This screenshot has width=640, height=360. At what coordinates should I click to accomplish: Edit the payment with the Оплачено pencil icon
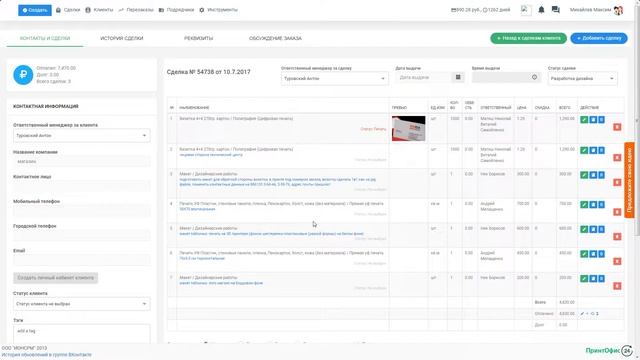pyautogui.click(x=582, y=313)
